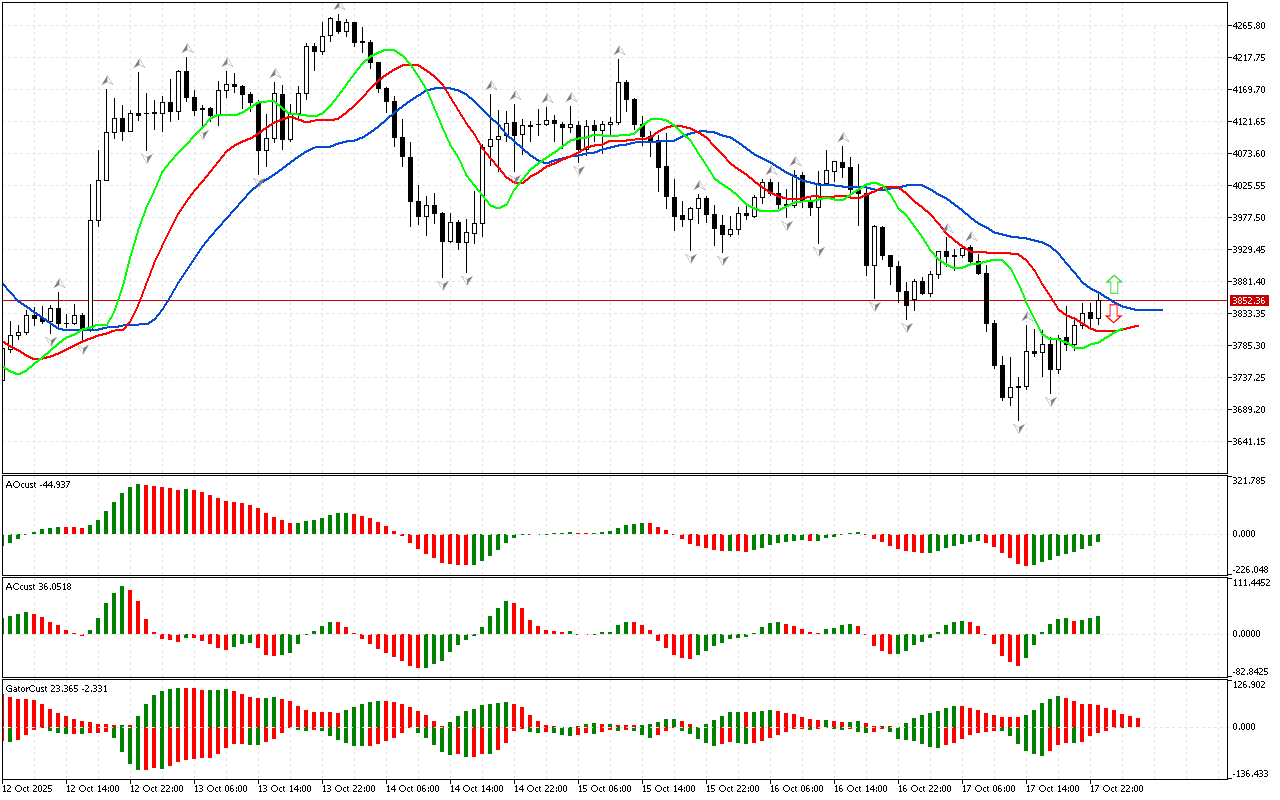Click the right end of the red Alligator line
Viewport: 1280px width, 800px height.
1137,326
